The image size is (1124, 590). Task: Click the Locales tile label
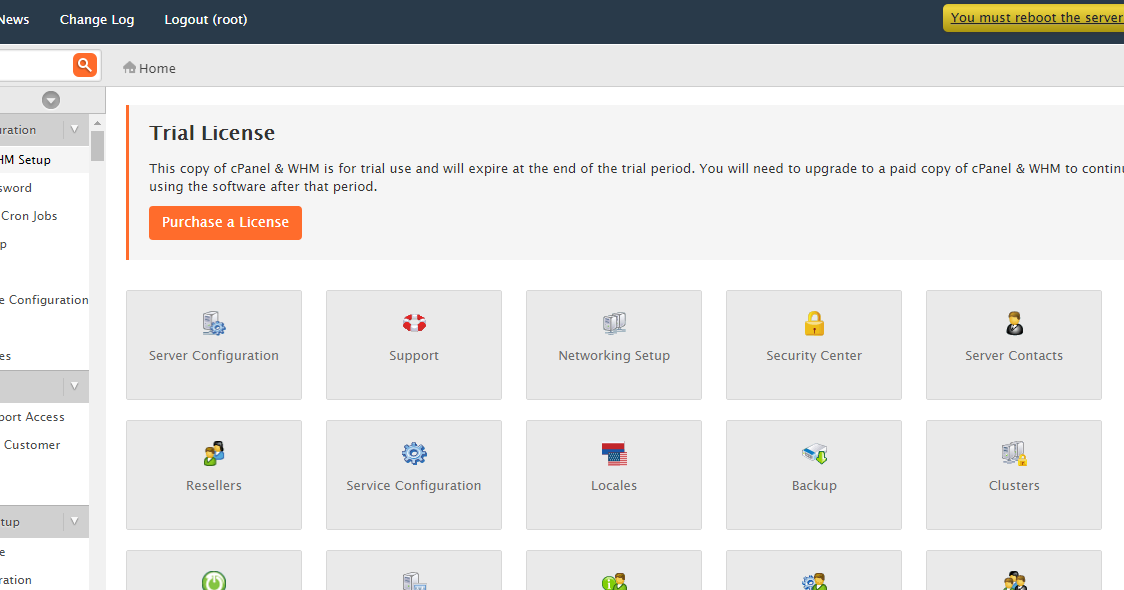614,485
